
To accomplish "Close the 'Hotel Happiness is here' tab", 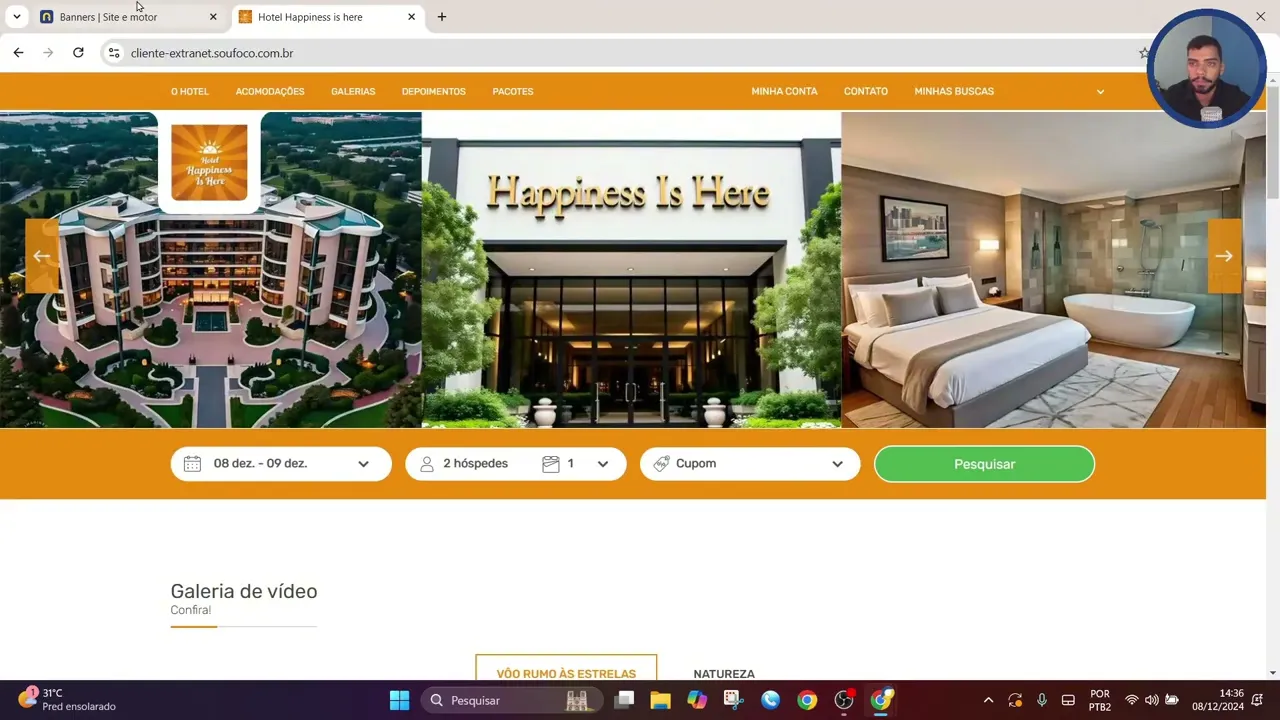I will coord(411,17).
